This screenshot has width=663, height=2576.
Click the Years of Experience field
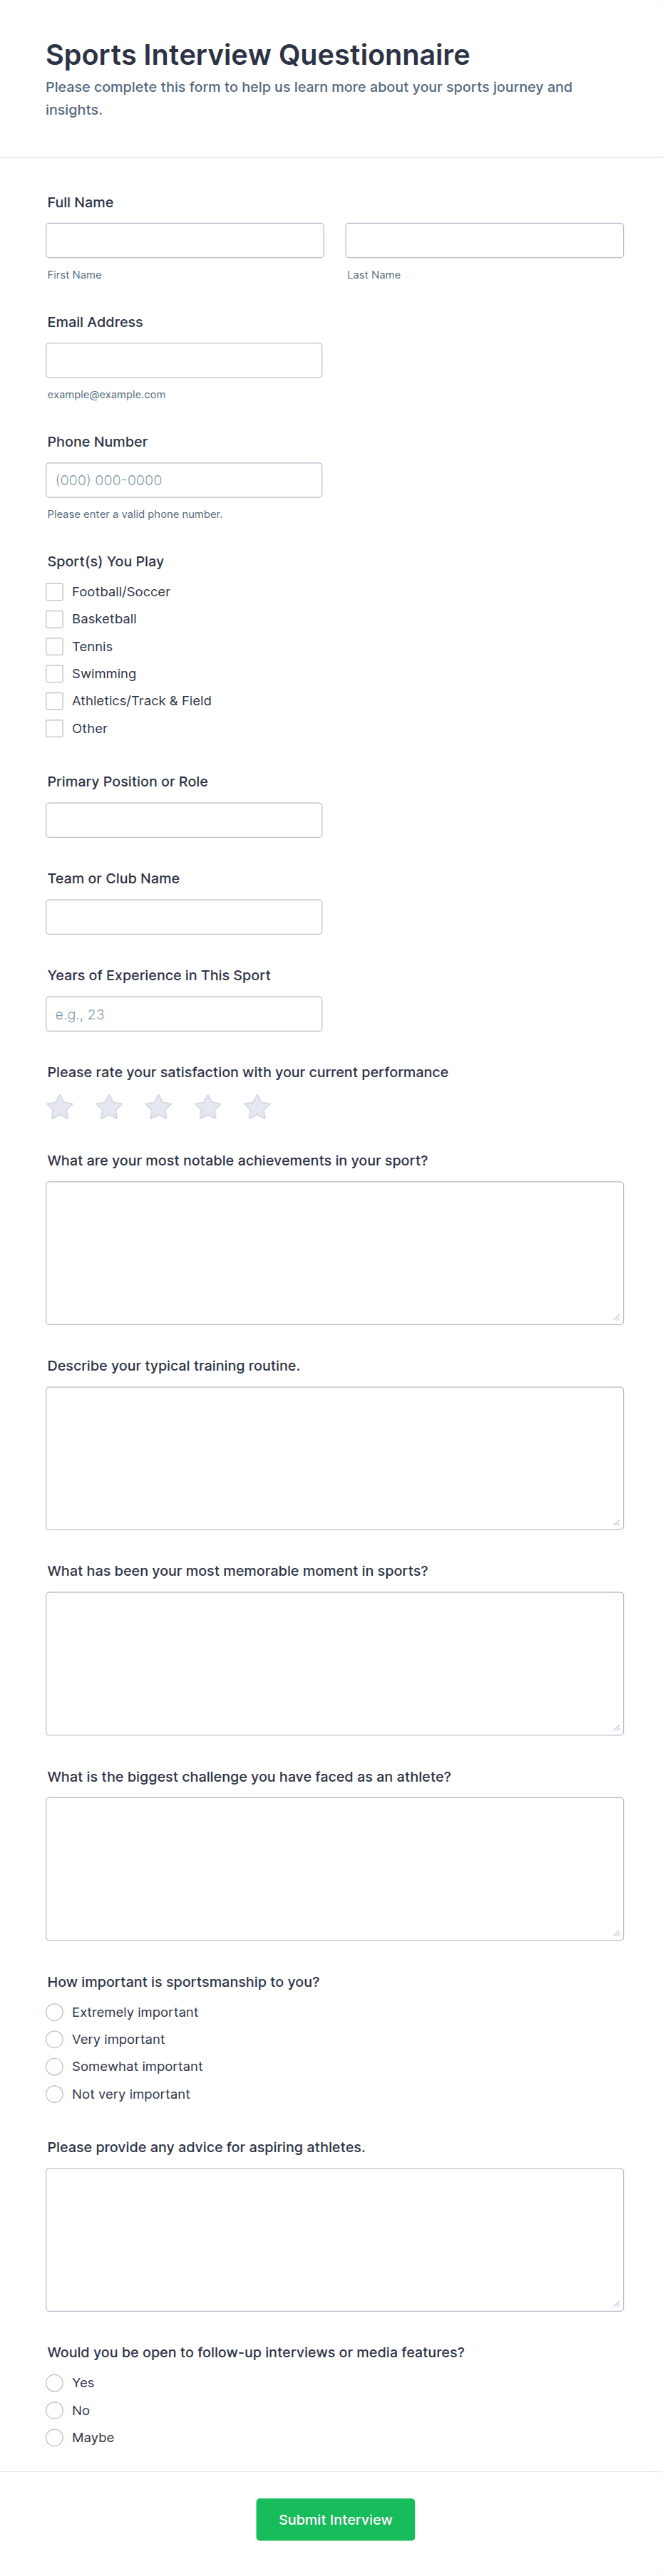pyautogui.click(x=184, y=1014)
